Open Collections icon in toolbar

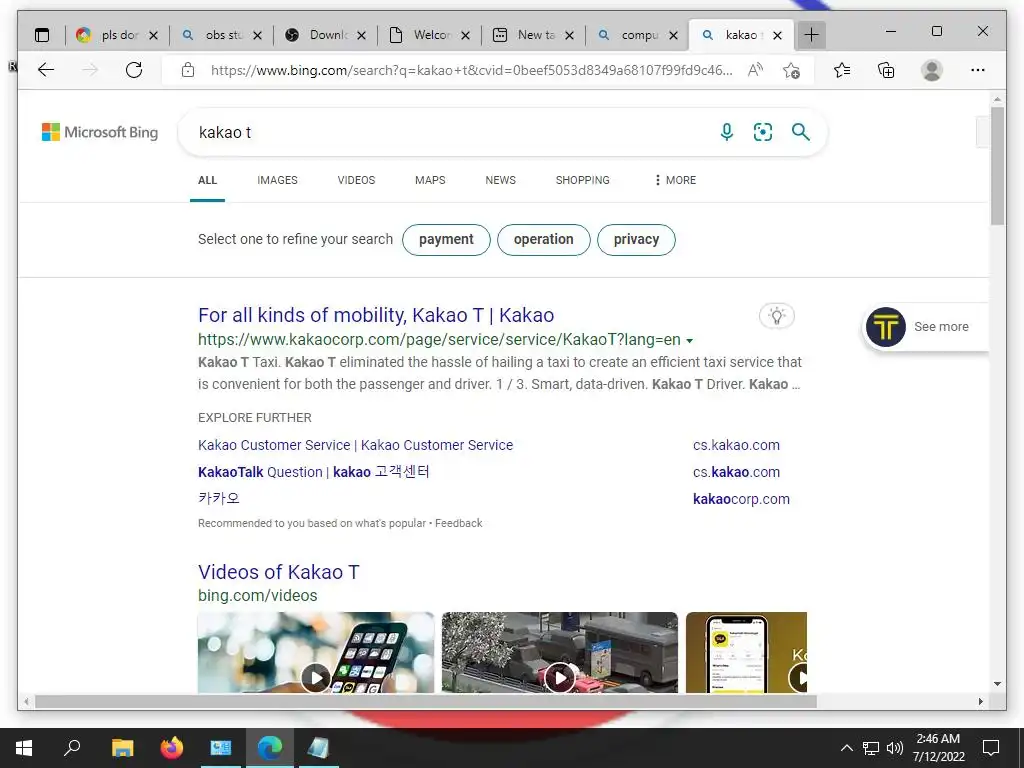pyautogui.click(x=886, y=70)
